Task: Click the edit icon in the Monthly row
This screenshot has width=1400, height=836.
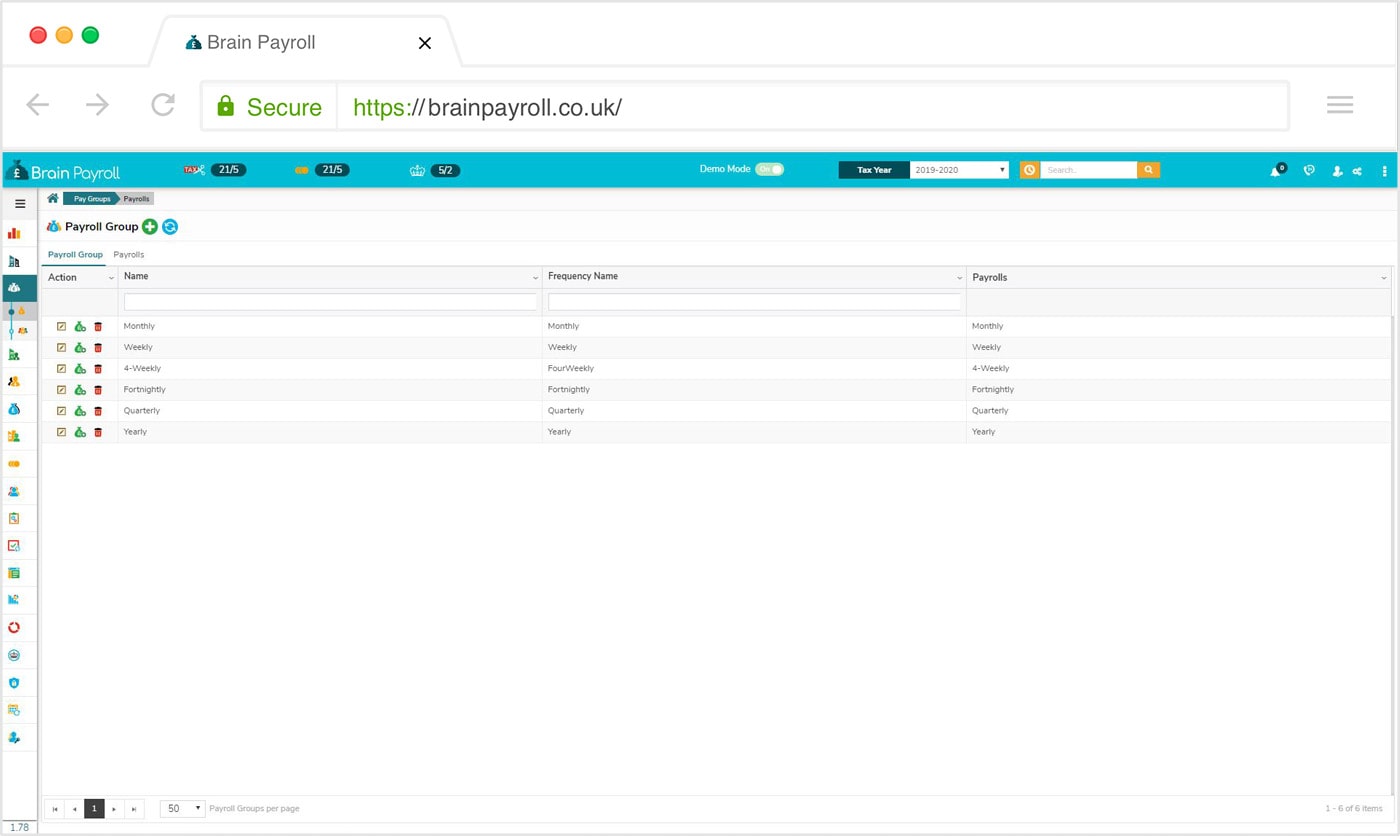Action: pos(61,326)
